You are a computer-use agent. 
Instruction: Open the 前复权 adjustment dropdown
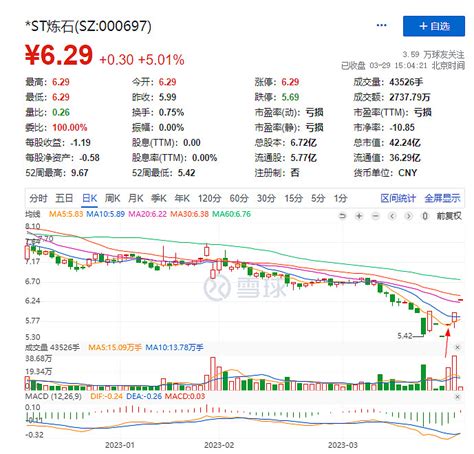(449, 216)
